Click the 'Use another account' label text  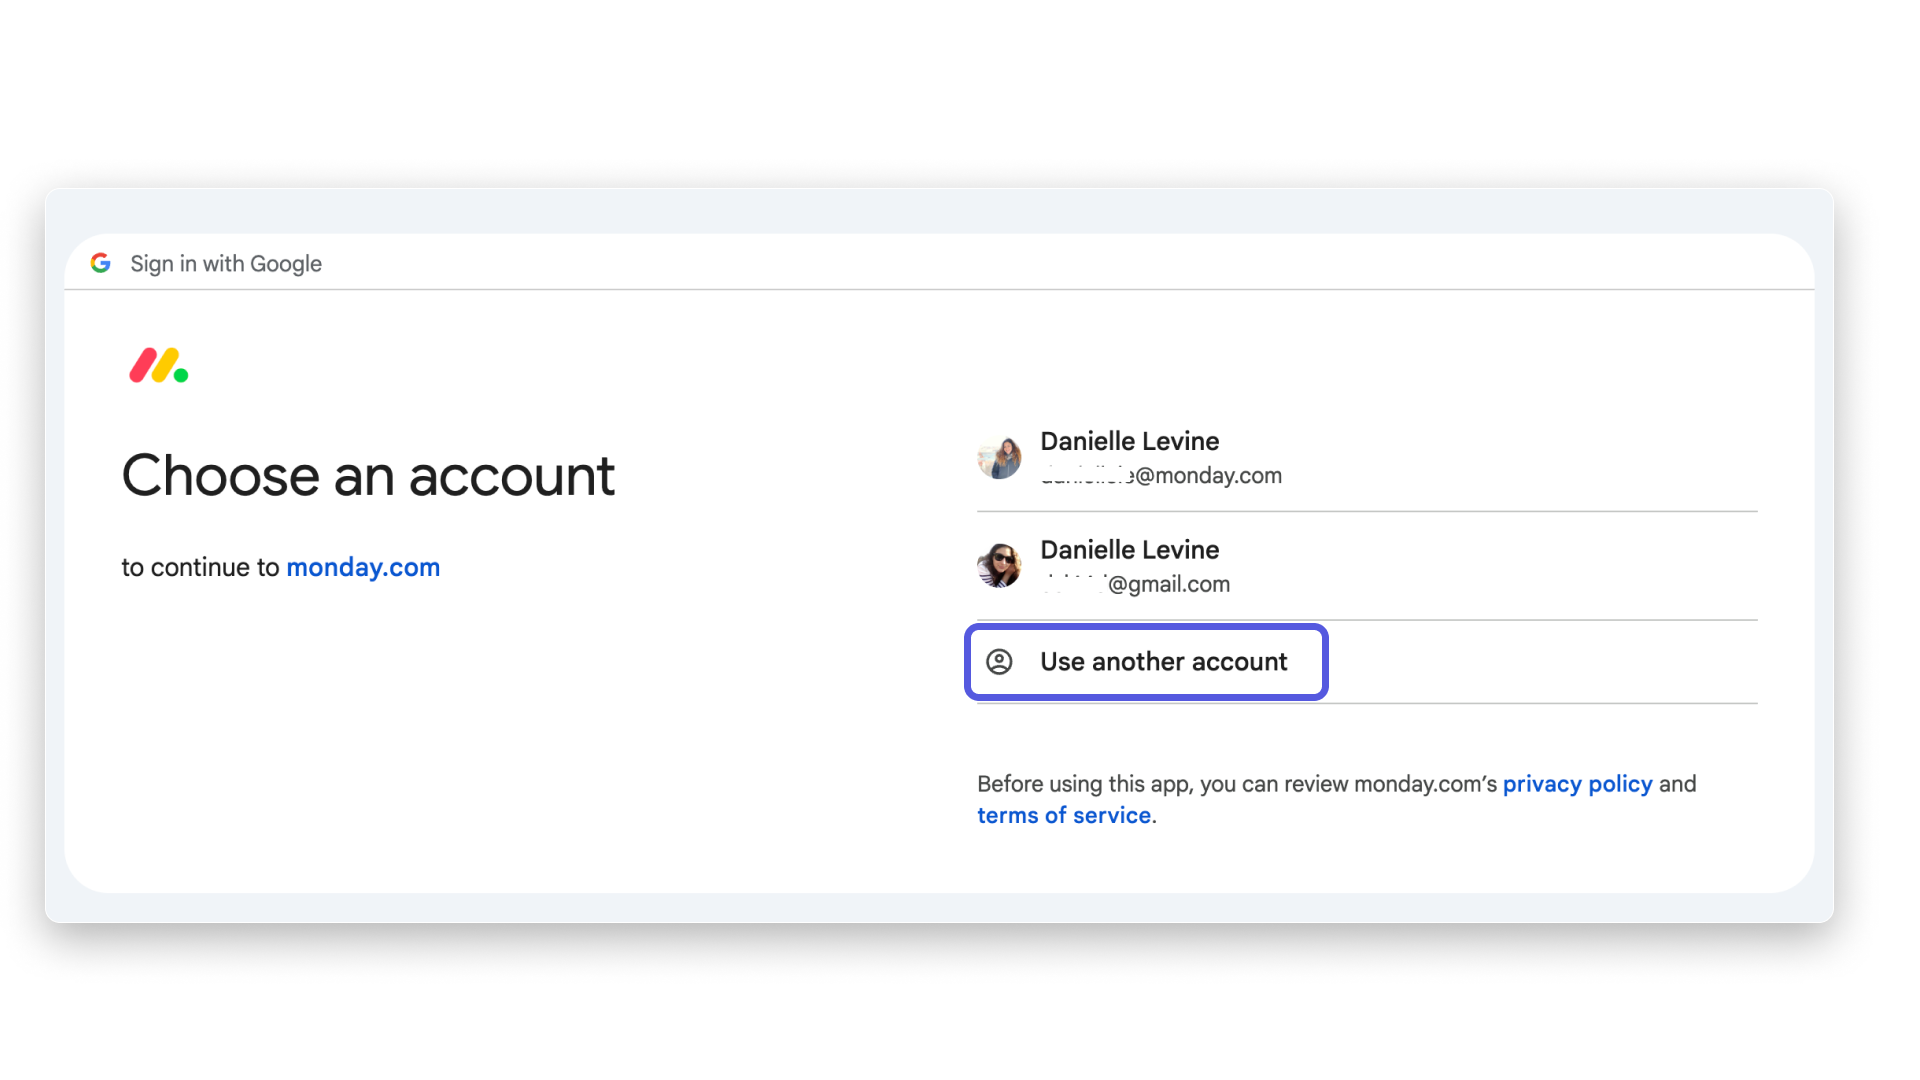coord(1163,662)
